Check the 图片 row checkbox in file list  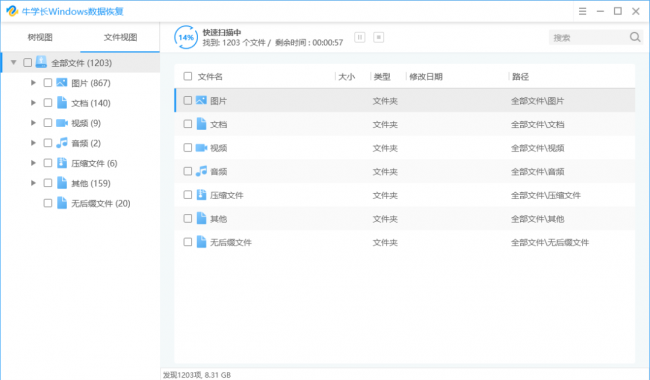coord(188,100)
